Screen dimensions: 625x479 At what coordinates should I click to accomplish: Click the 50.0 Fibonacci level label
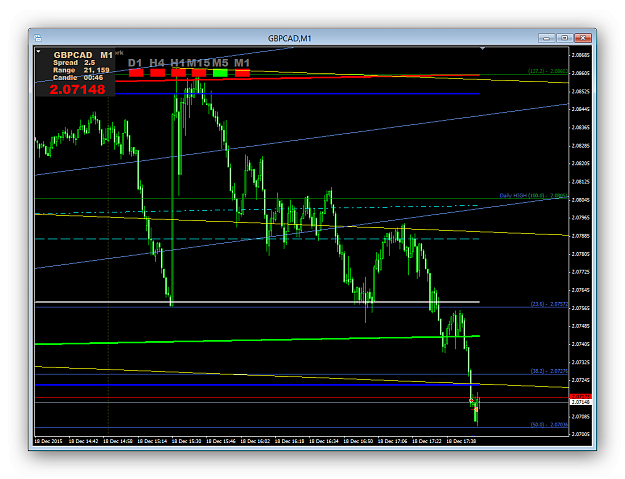[x=549, y=425]
